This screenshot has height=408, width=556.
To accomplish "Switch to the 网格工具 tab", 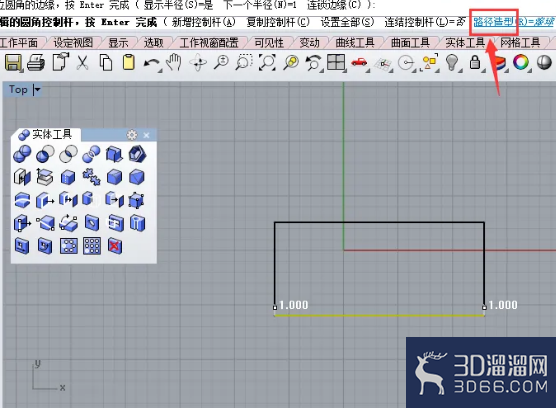I will pos(520,43).
